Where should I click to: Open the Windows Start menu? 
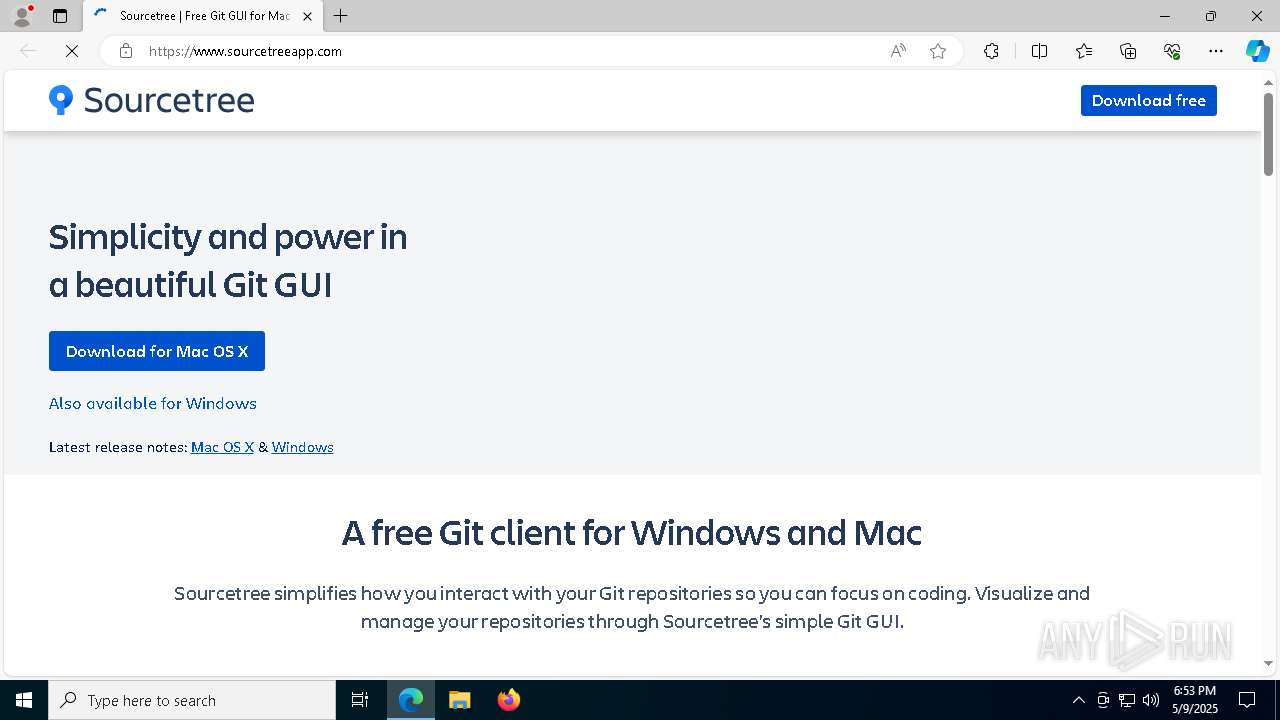click(24, 700)
